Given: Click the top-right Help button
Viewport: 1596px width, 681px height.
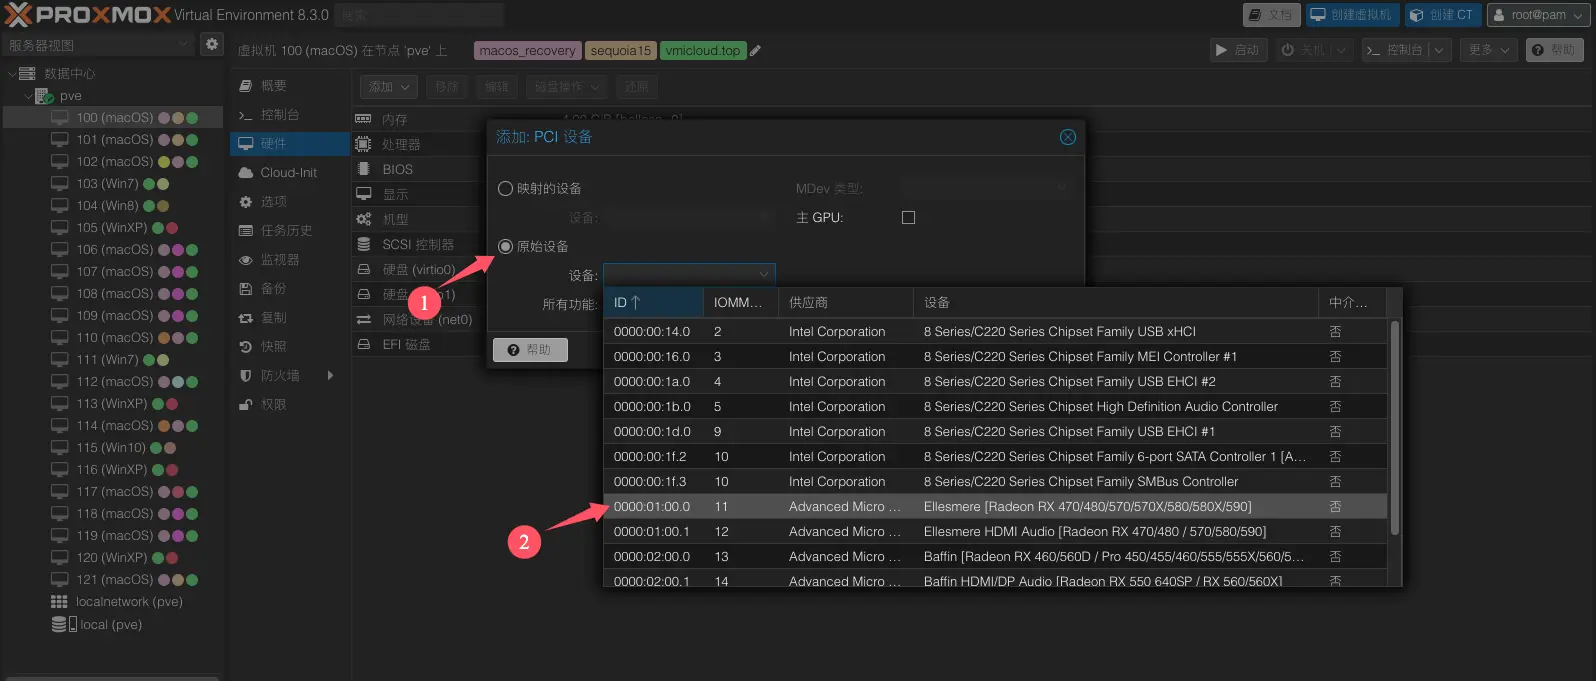Looking at the screenshot, I should (x=1554, y=50).
